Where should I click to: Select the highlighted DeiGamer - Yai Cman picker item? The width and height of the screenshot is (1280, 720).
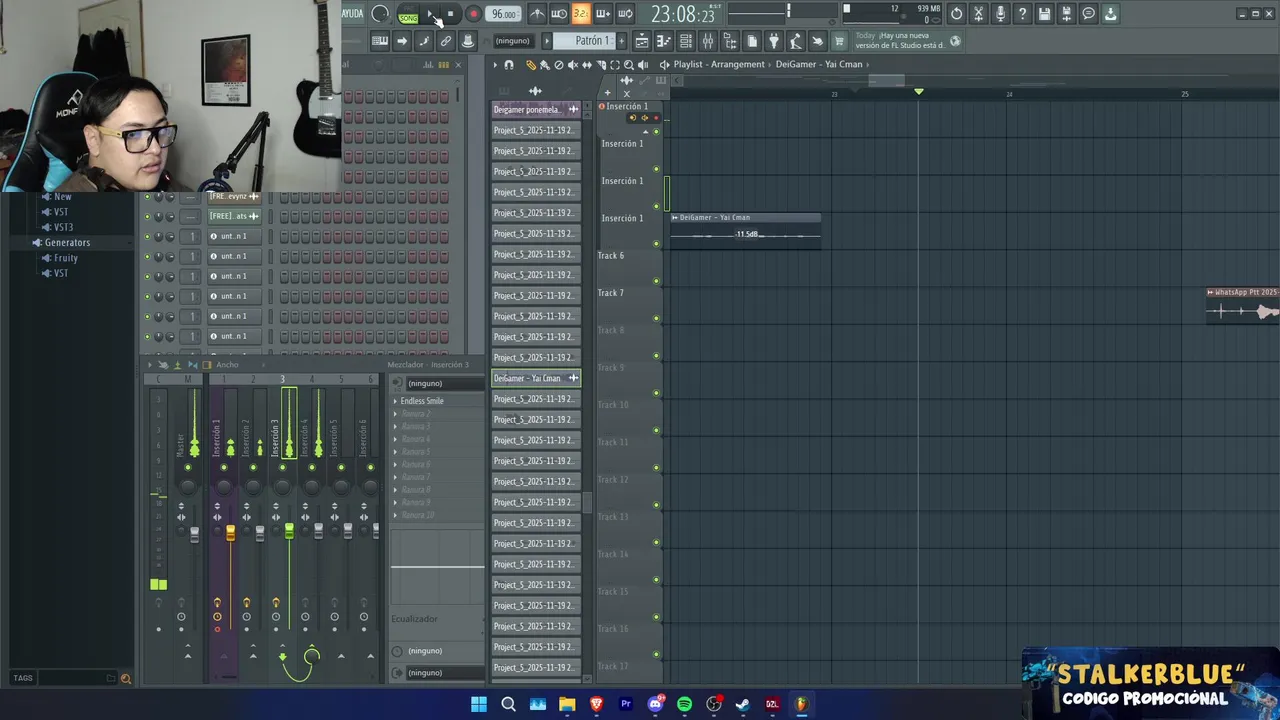[x=536, y=378]
